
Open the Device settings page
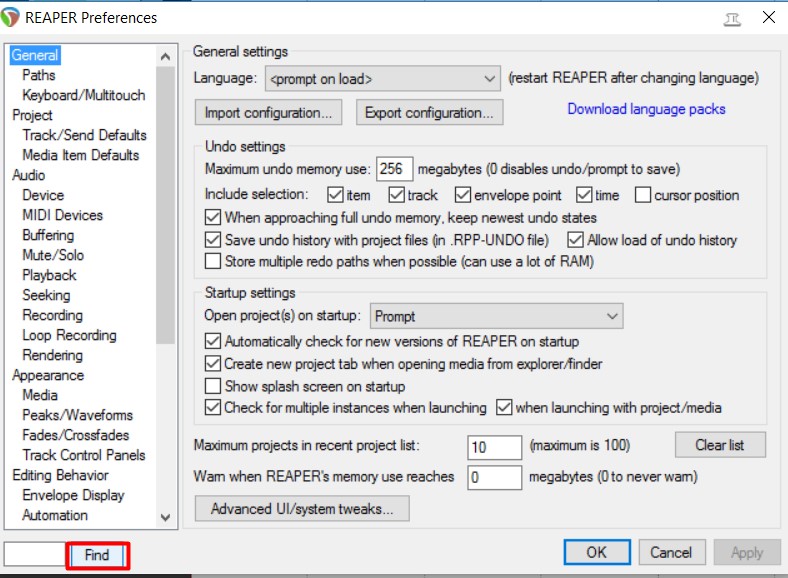click(x=43, y=195)
